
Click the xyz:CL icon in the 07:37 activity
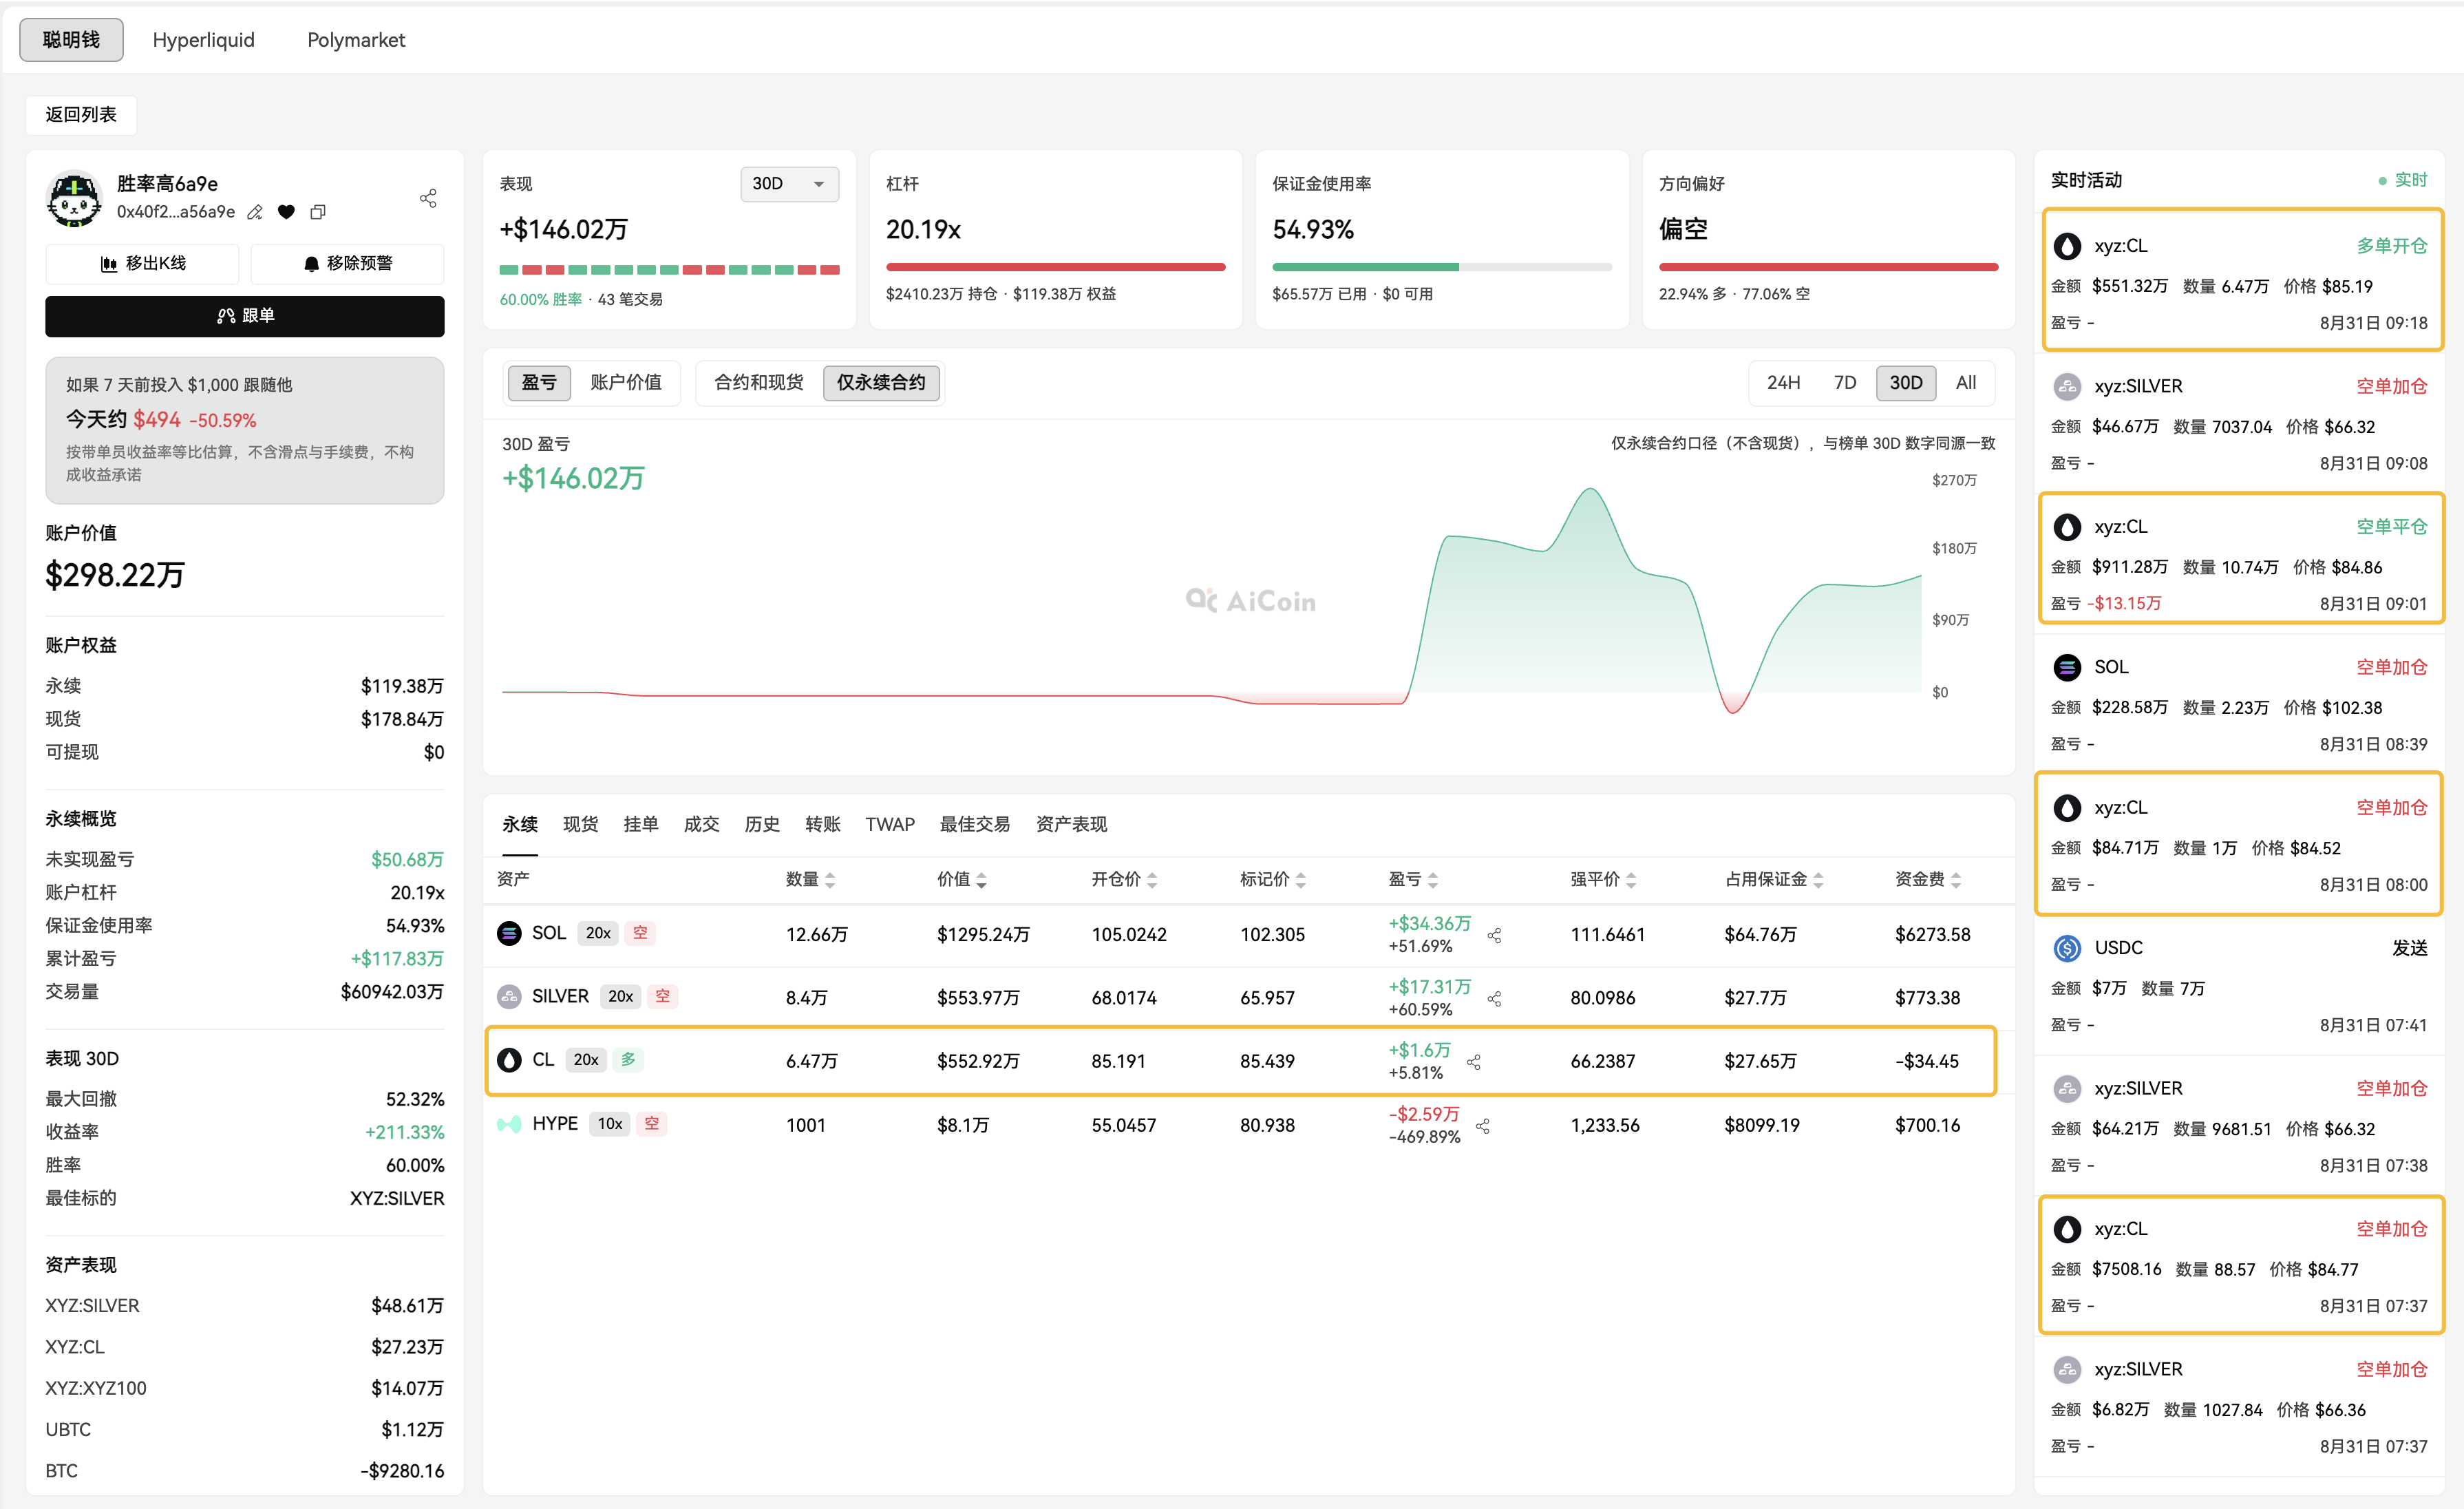point(2067,1229)
